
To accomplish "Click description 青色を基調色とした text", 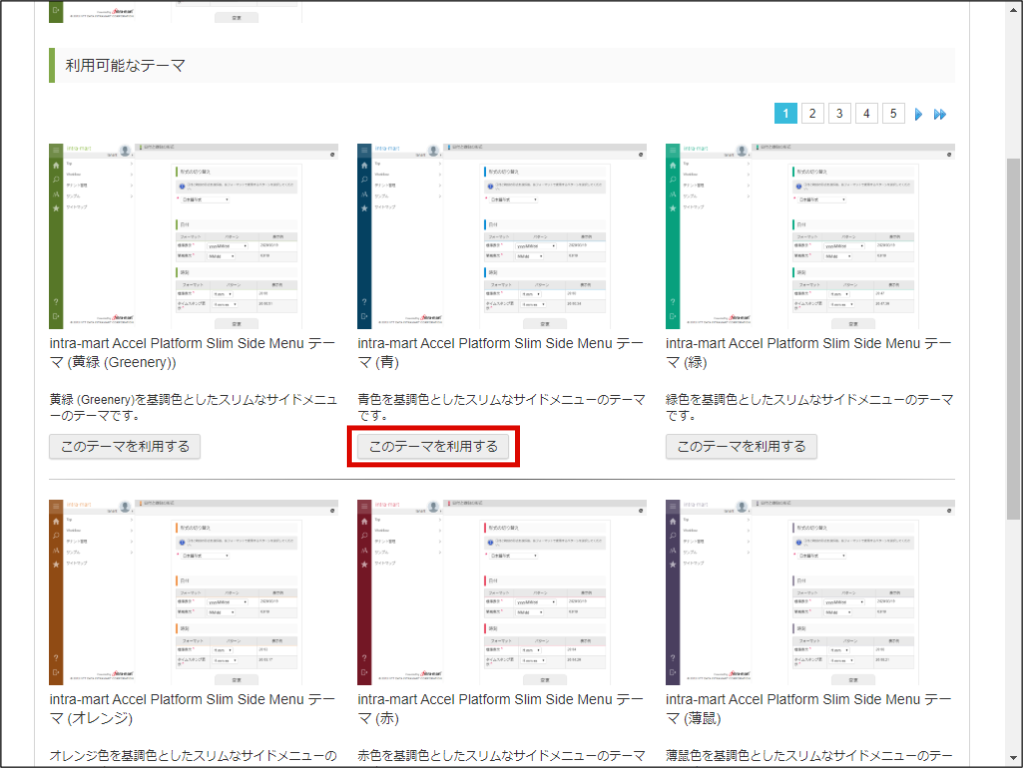I will pos(501,407).
